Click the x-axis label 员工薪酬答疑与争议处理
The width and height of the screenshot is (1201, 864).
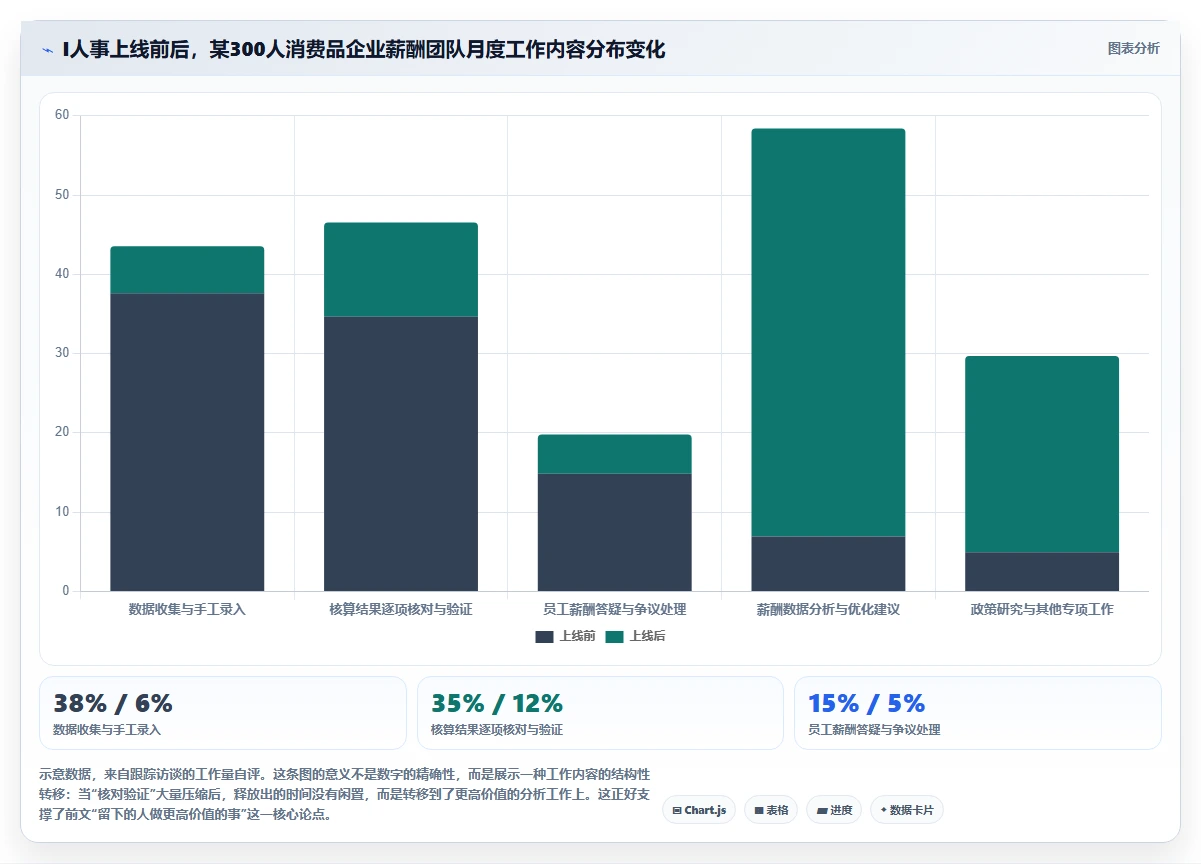pyautogui.click(x=614, y=609)
